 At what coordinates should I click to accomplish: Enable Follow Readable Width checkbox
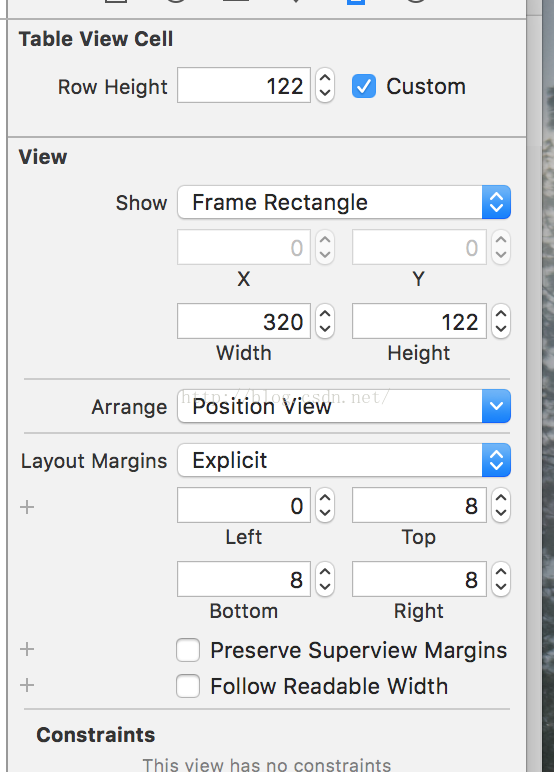(188, 686)
